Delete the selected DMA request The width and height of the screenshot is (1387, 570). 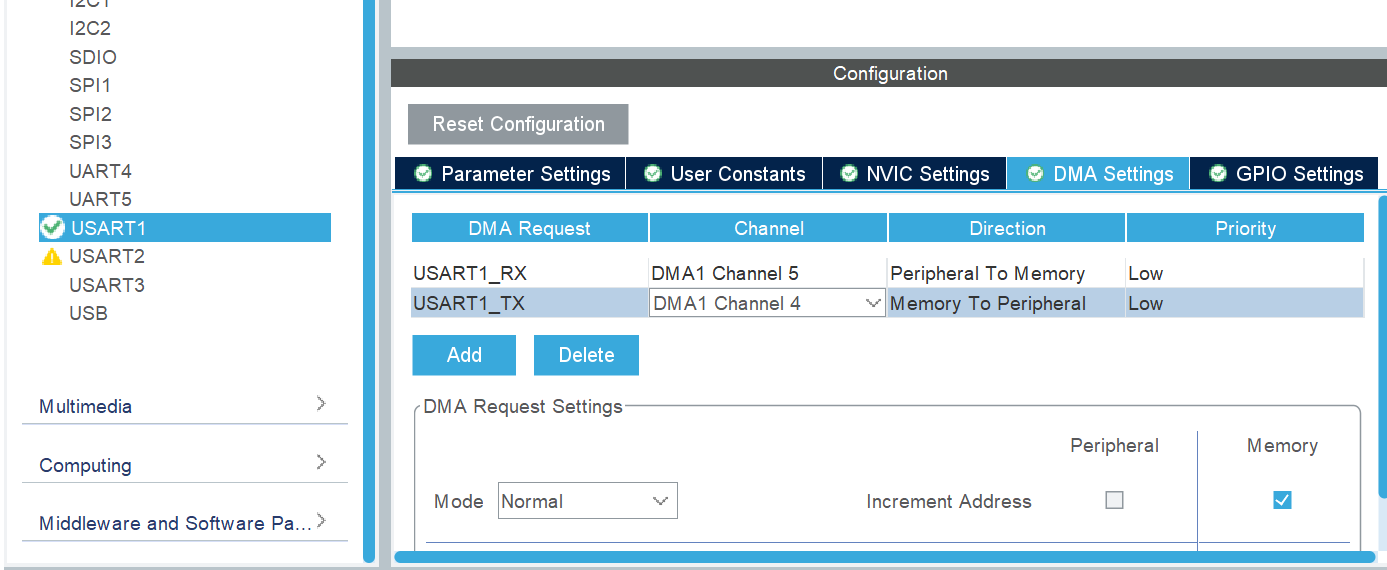tap(586, 355)
